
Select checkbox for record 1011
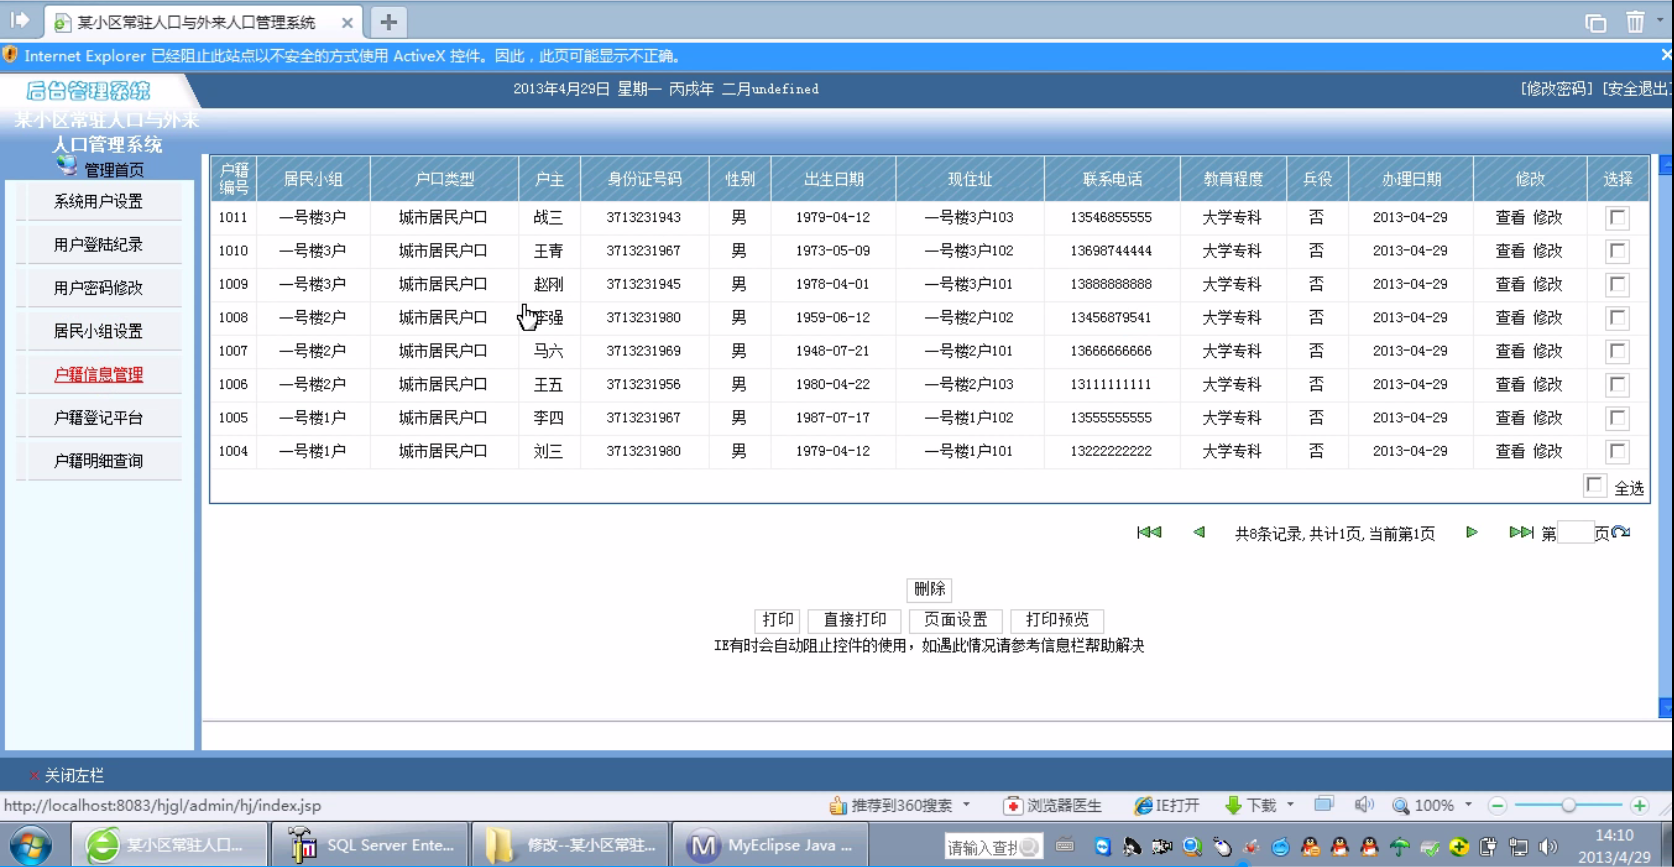(x=1617, y=218)
